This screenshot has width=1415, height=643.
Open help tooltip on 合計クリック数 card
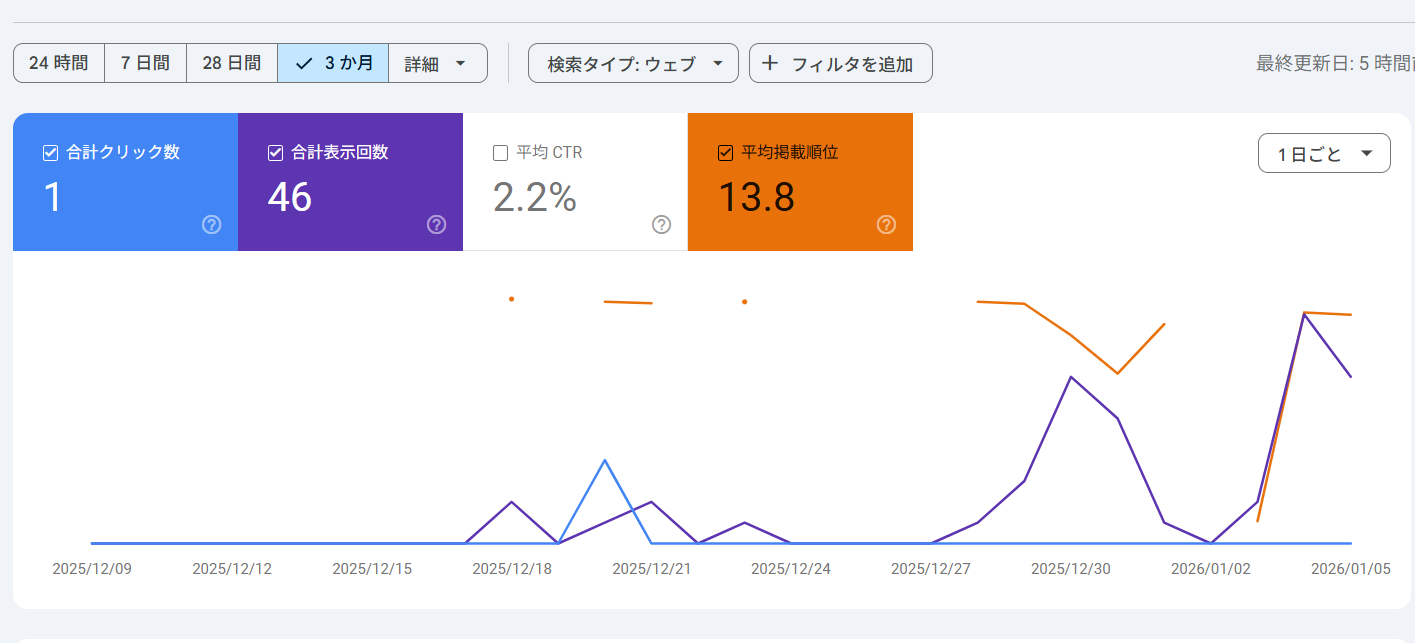(x=211, y=225)
